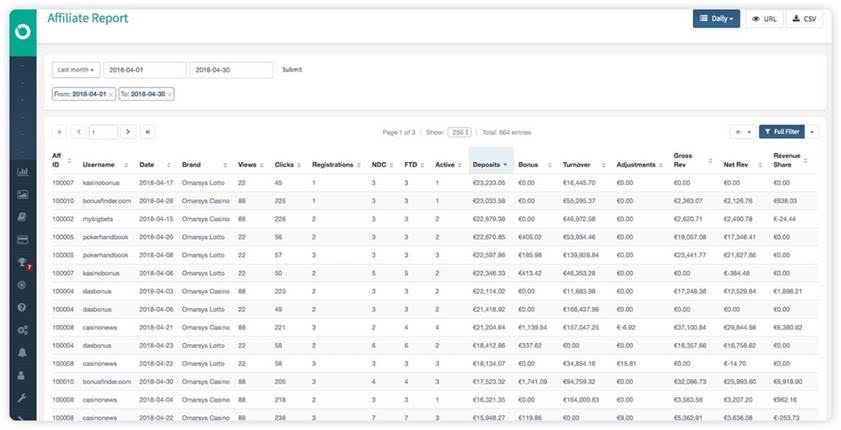Select revenue share value €8,380.92
The width and height of the screenshot is (841, 430).
pyautogui.click(x=788, y=328)
